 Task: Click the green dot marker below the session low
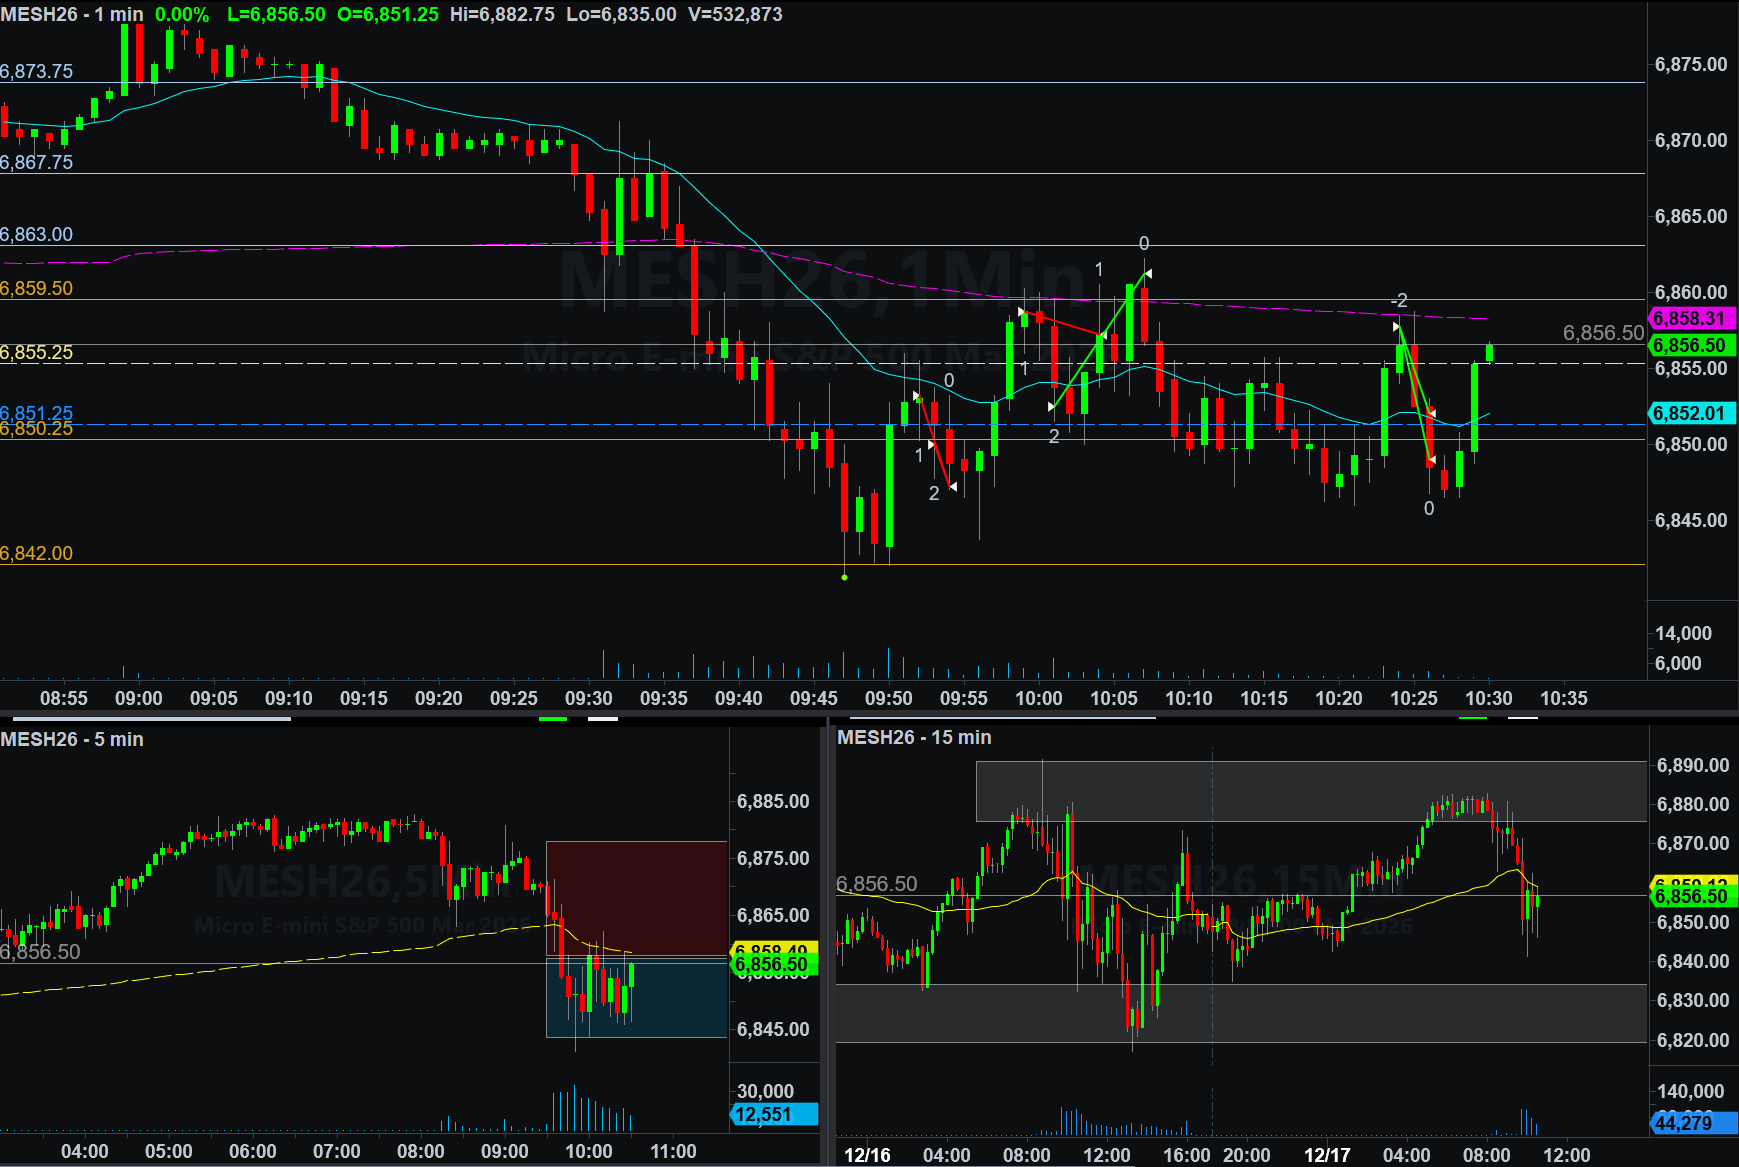pyautogui.click(x=845, y=577)
